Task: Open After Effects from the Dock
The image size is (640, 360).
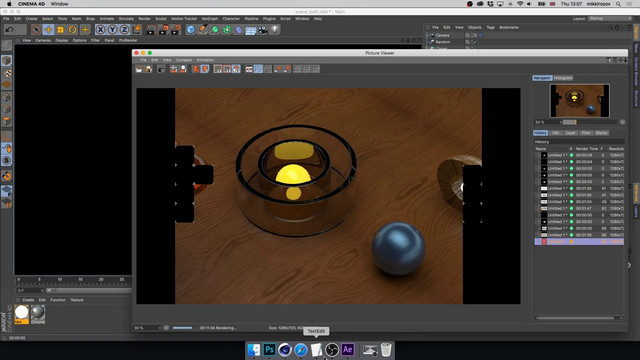Action: pos(348,350)
